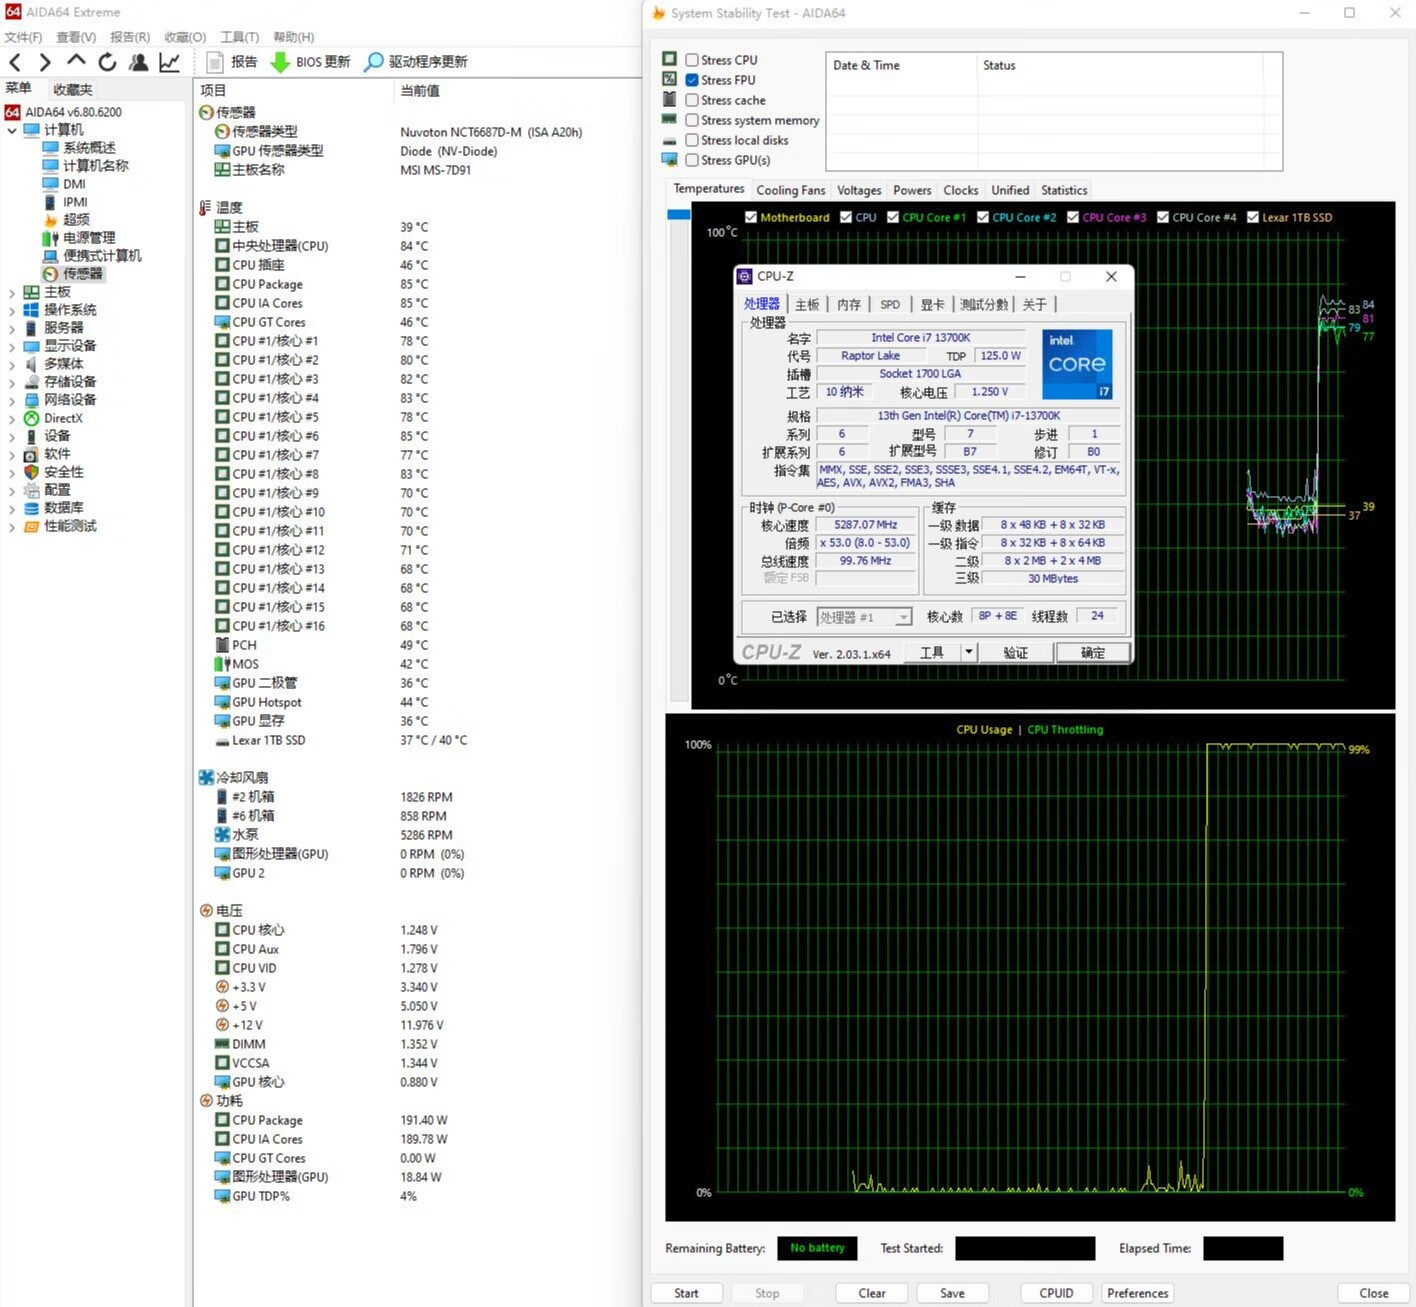The height and width of the screenshot is (1307, 1416).
Task: Click the Intel Core i7 logo in CPU-Z
Action: (x=1077, y=364)
